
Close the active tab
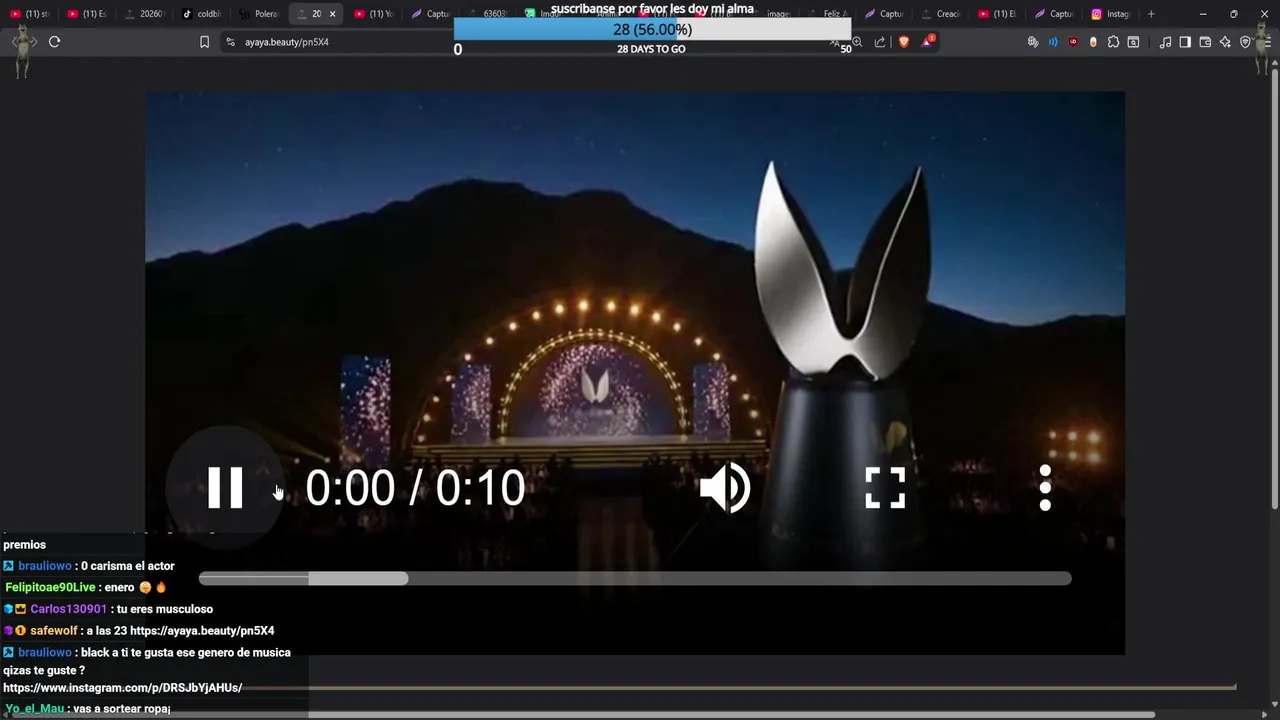[x=332, y=14]
